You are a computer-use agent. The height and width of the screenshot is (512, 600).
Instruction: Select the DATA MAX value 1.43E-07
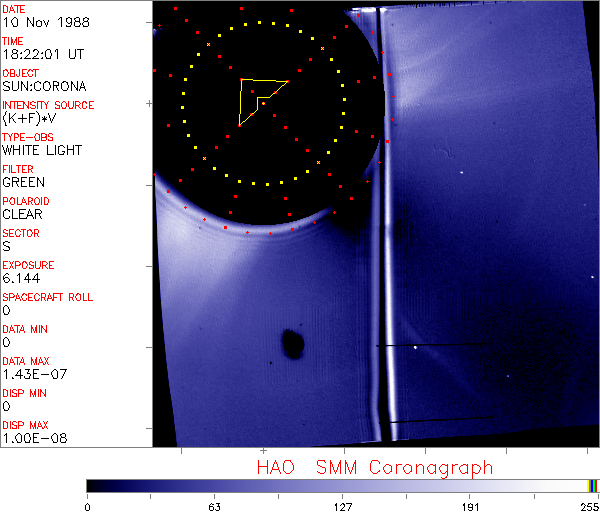pos(33,374)
